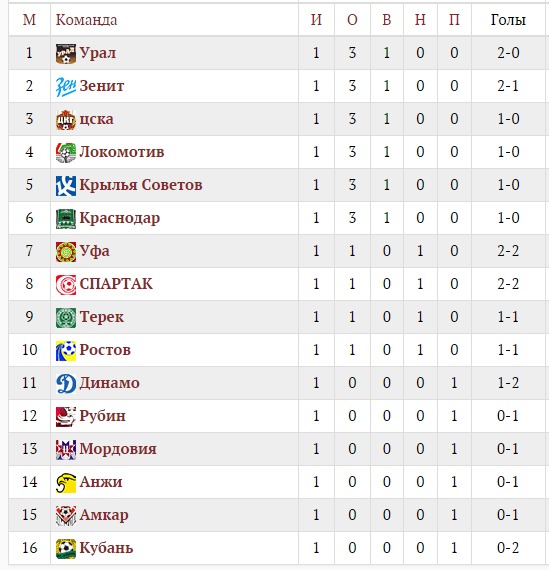Click the Крылья Советов logo icon

[x=66, y=185]
